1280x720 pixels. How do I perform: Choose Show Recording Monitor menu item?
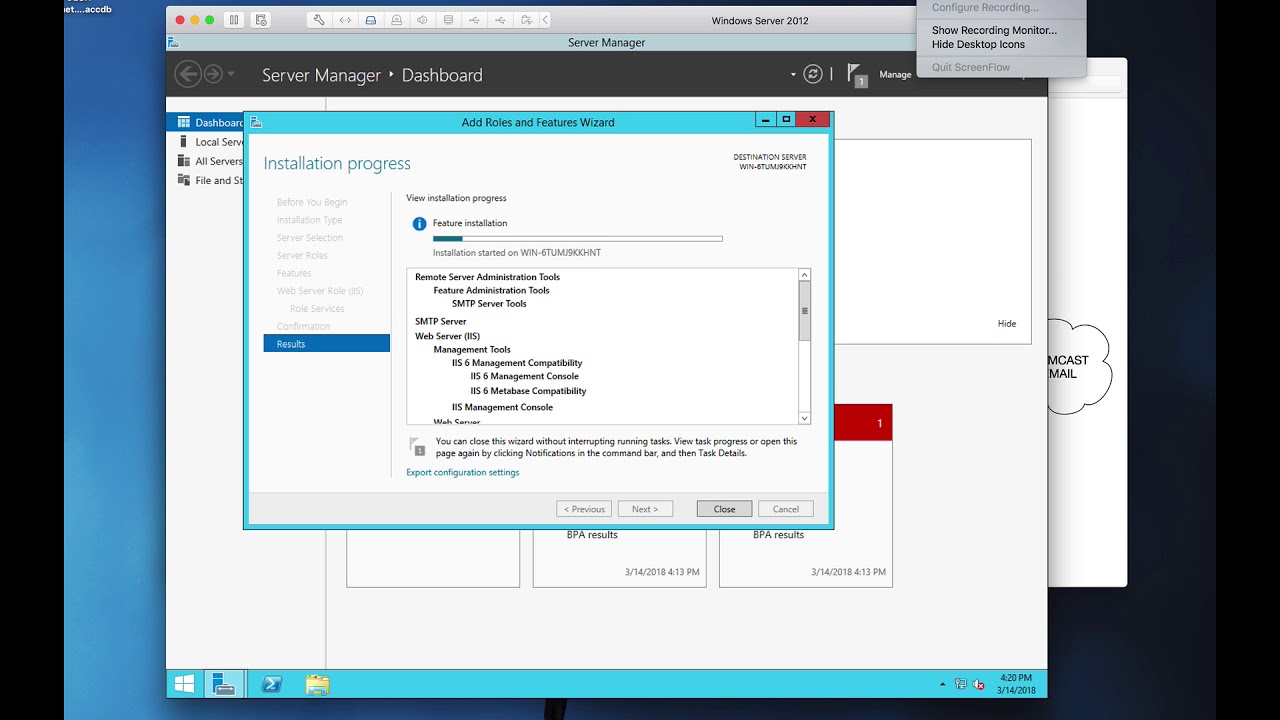click(x=994, y=30)
